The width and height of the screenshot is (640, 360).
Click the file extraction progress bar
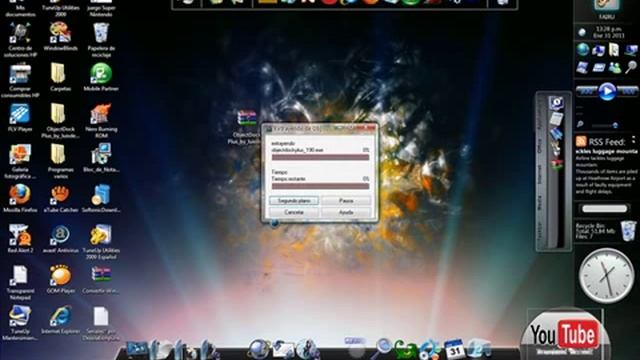(x=320, y=157)
